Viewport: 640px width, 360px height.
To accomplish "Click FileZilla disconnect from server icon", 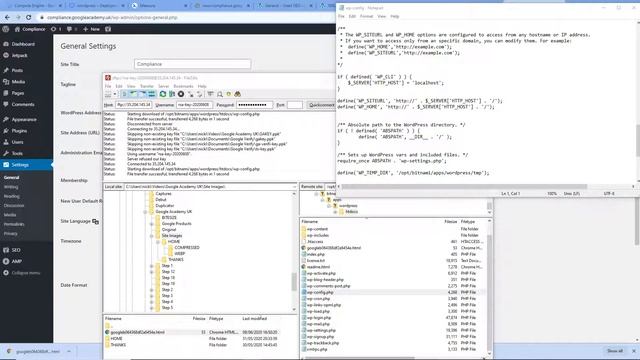I will click(x=191, y=94).
